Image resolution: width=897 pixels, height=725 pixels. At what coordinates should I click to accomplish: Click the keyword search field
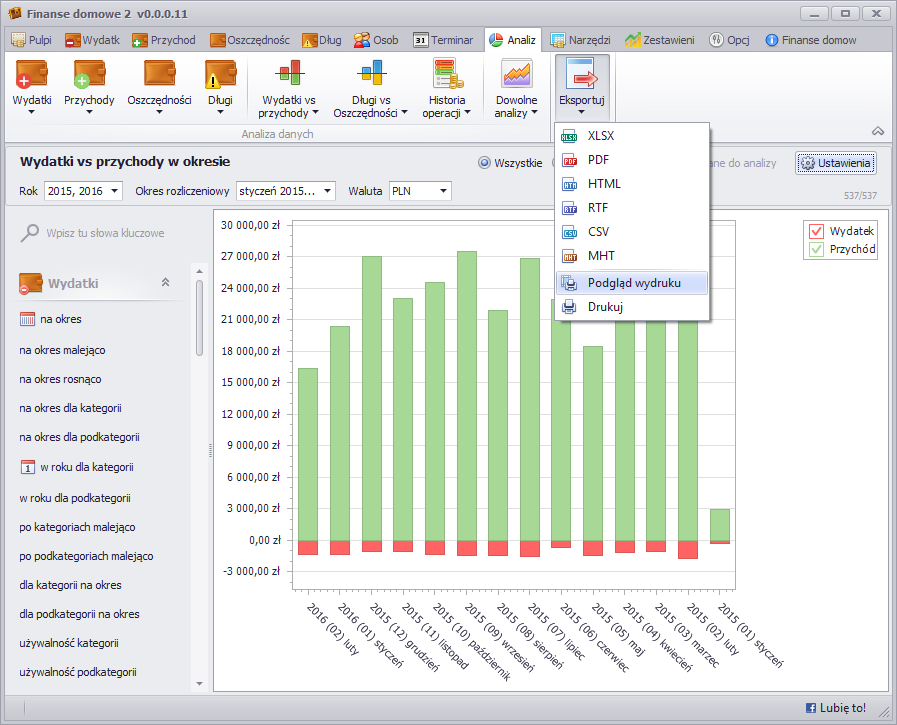(105, 233)
